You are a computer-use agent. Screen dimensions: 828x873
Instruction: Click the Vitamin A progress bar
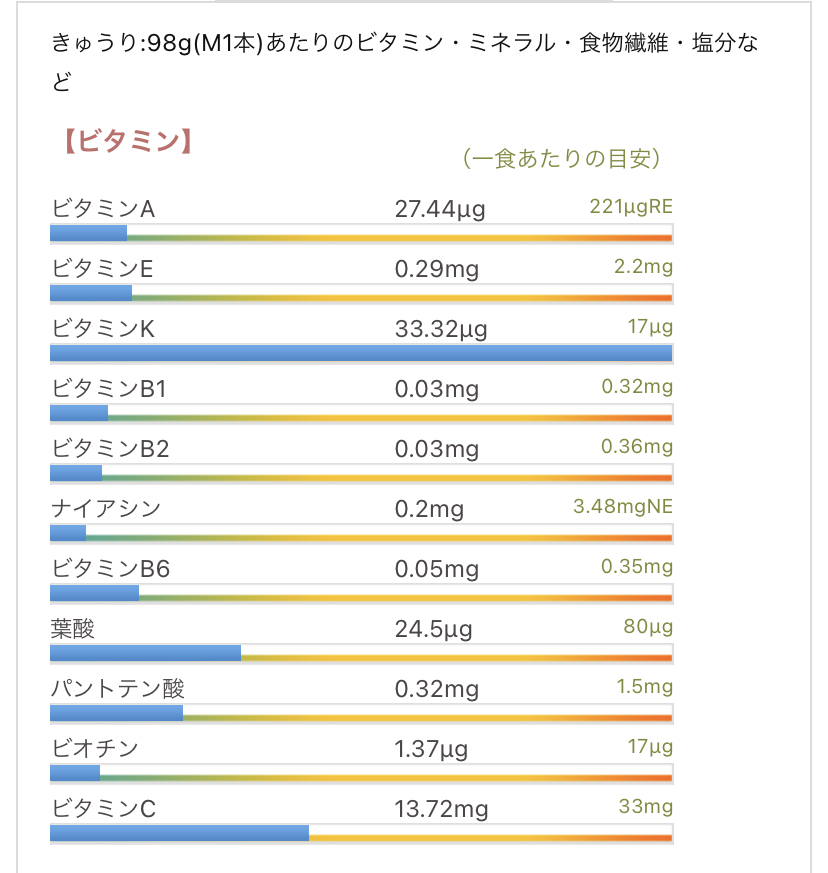[361, 234]
